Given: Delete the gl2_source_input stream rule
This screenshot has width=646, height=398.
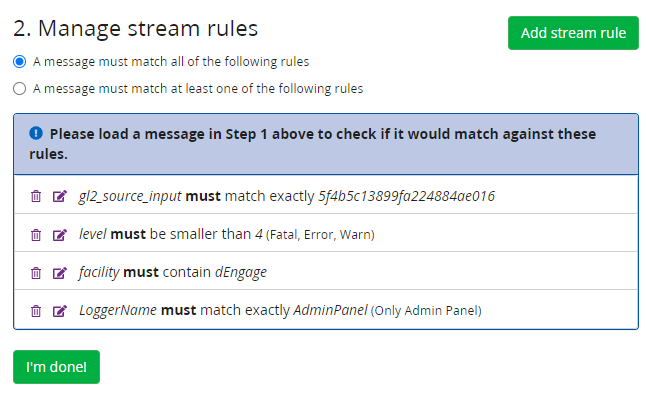Looking at the screenshot, I should 36,196.
